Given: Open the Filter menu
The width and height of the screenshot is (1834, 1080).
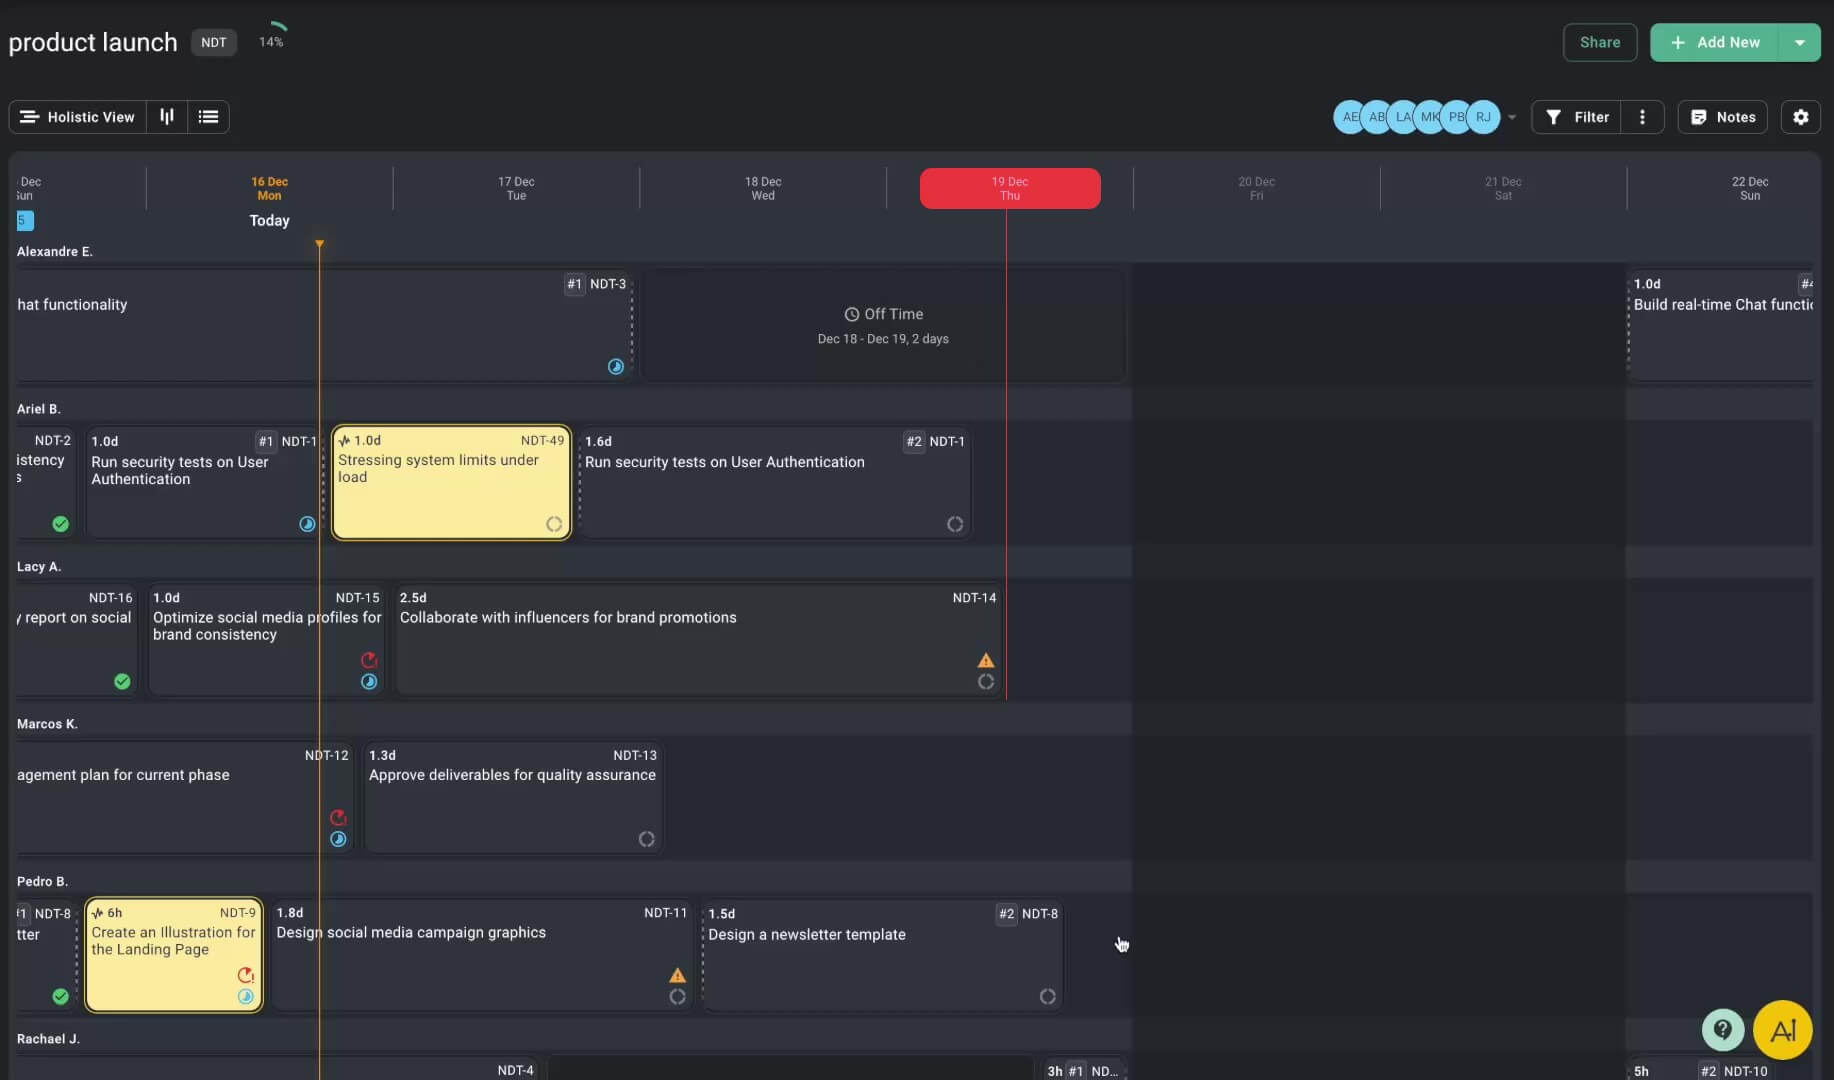Looking at the screenshot, I should pyautogui.click(x=1577, y=117).
